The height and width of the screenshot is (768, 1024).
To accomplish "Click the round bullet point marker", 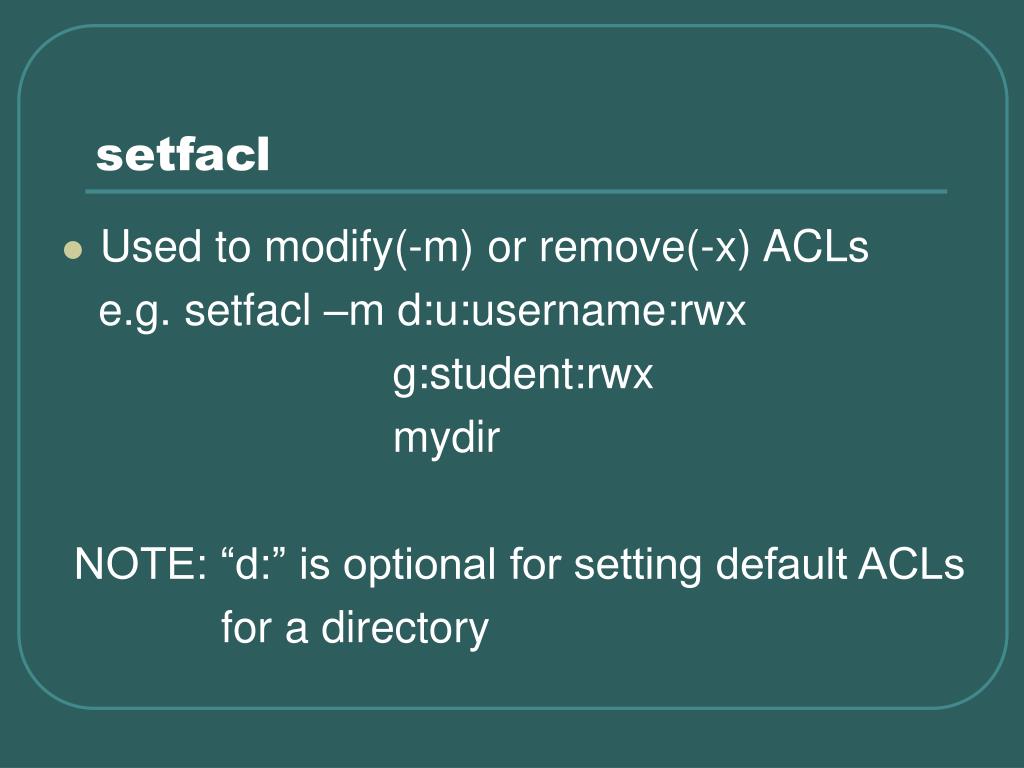I will [73, 250].
